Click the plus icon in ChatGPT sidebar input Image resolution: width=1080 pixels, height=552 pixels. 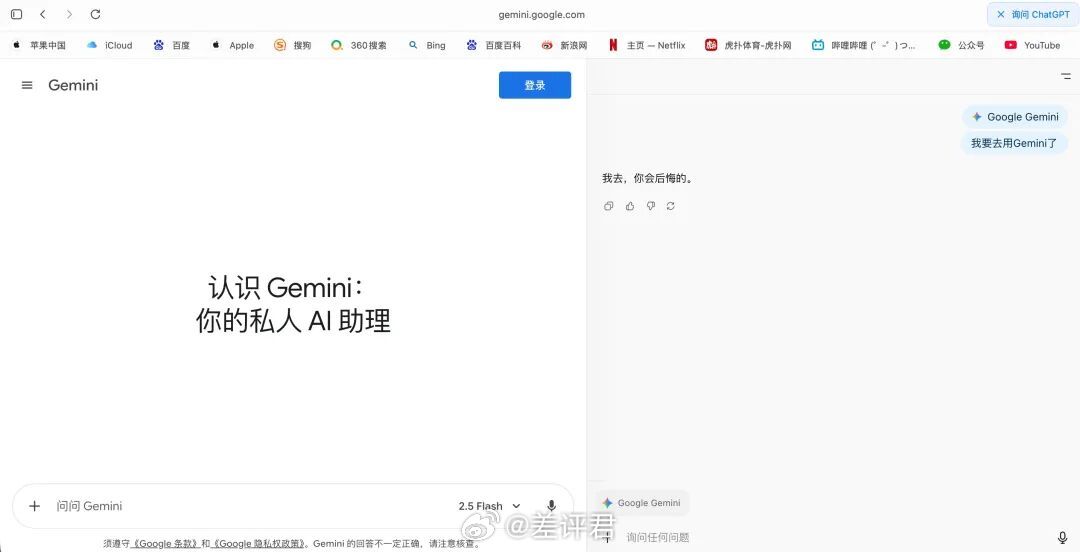(x=607, y=538)
